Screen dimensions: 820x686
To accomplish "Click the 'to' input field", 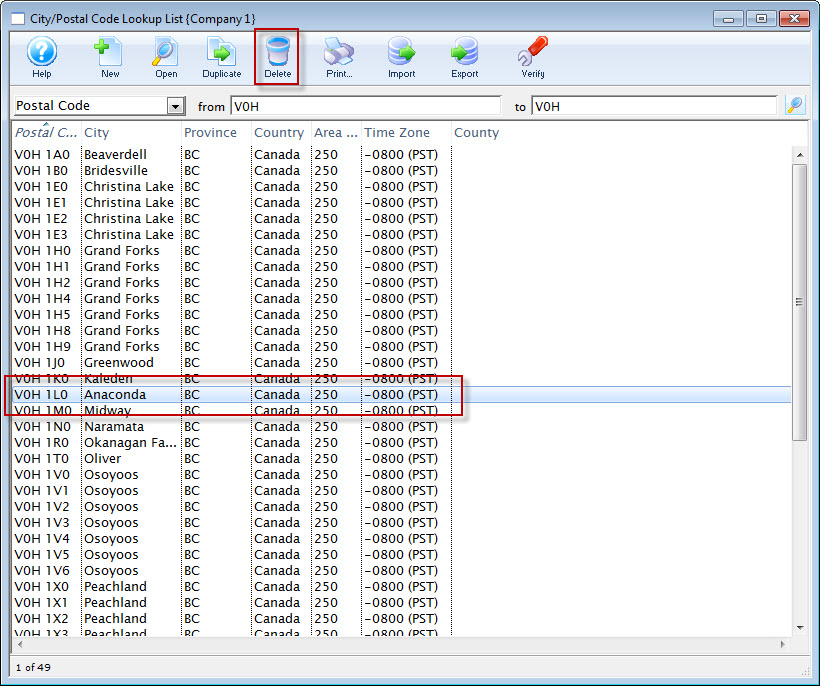I will coord(654,106).
